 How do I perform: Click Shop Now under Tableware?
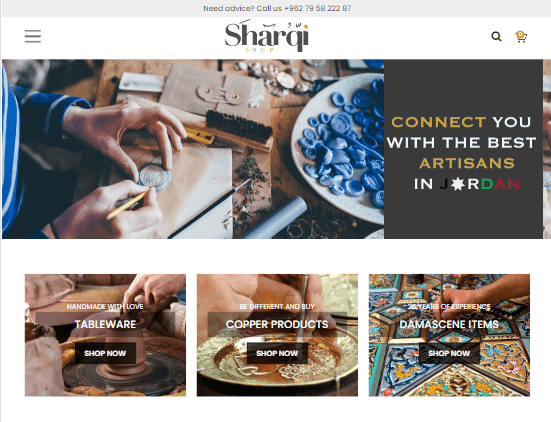105,353
